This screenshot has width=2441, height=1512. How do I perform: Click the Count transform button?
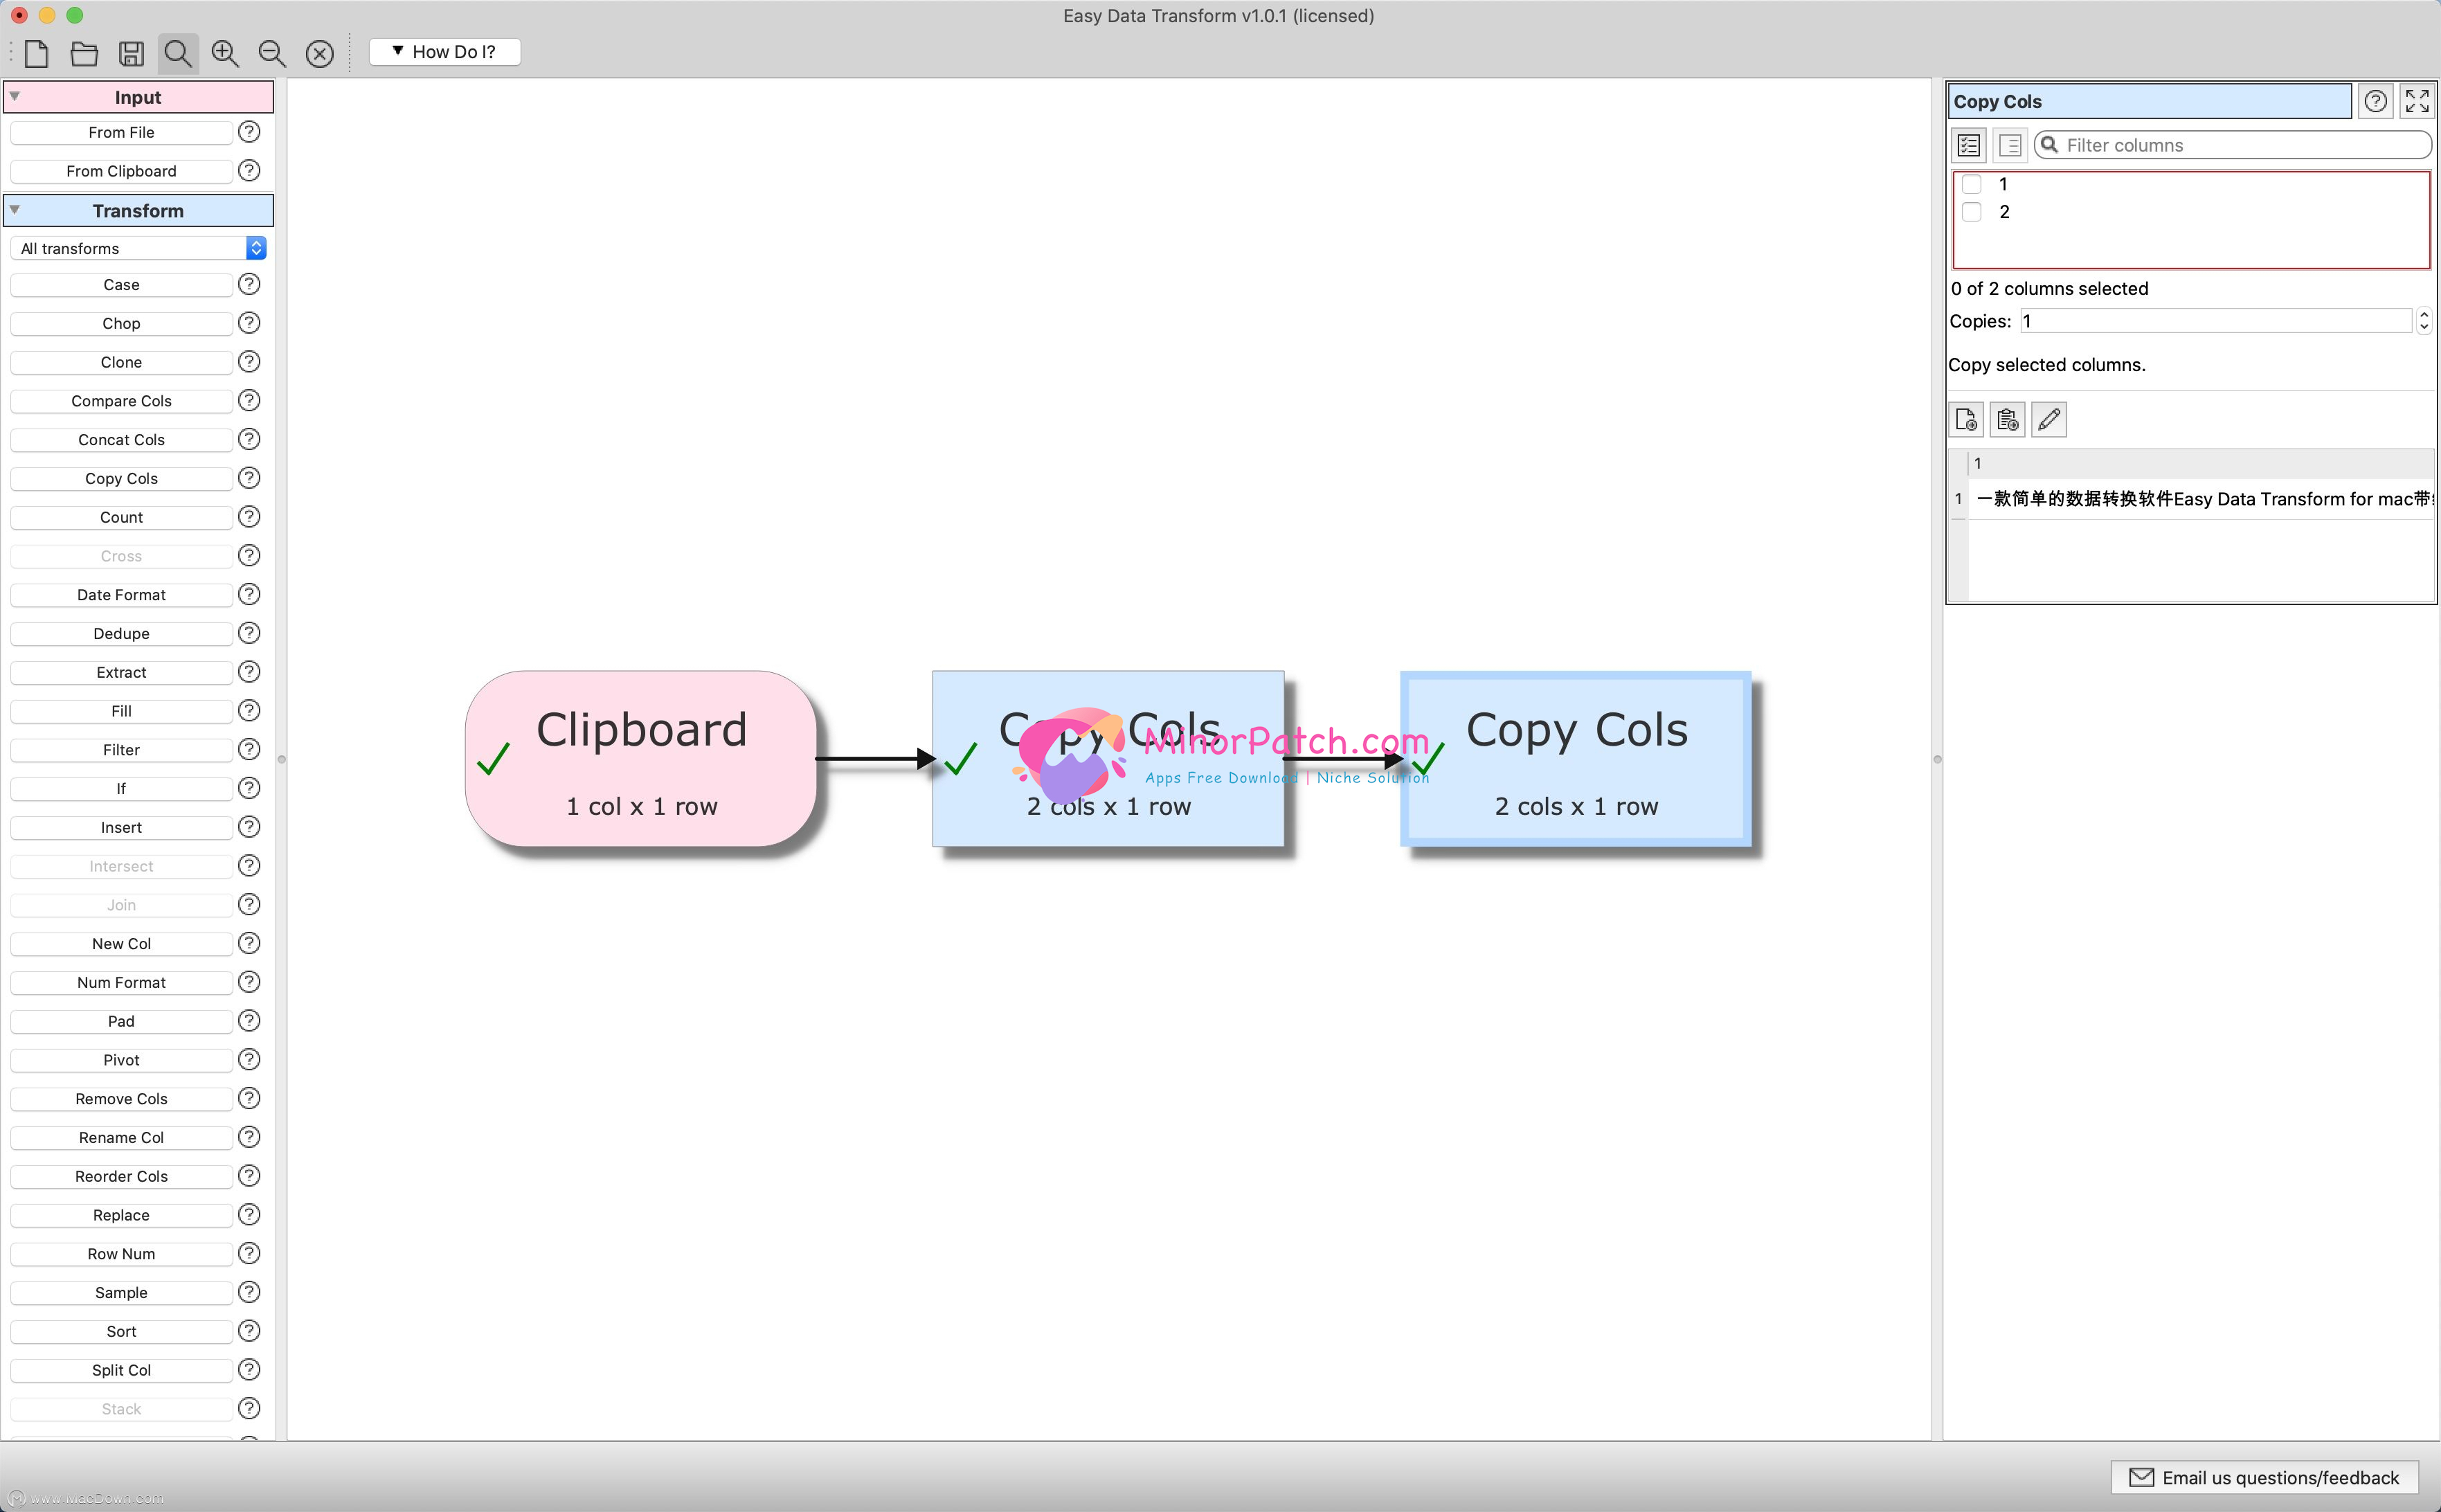tap(121, 517)
